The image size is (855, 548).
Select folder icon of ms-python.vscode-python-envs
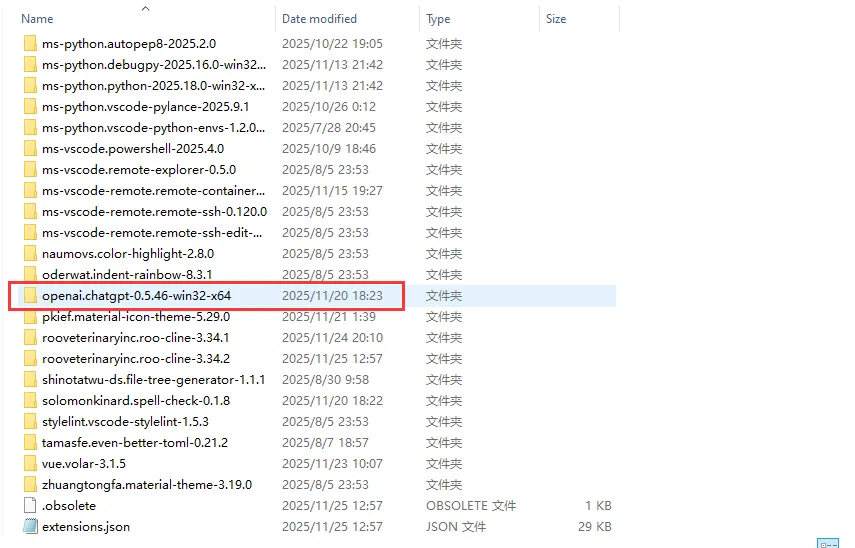(31, 128)
